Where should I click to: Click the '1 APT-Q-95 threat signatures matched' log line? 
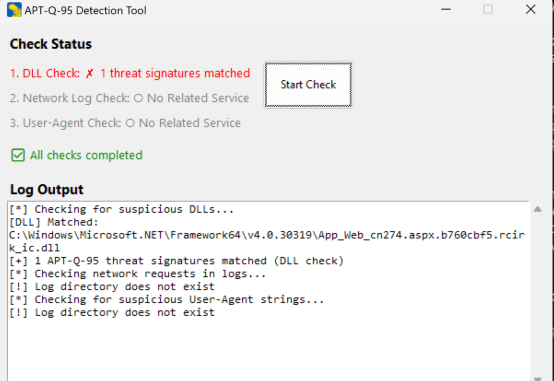coord(177,261)
